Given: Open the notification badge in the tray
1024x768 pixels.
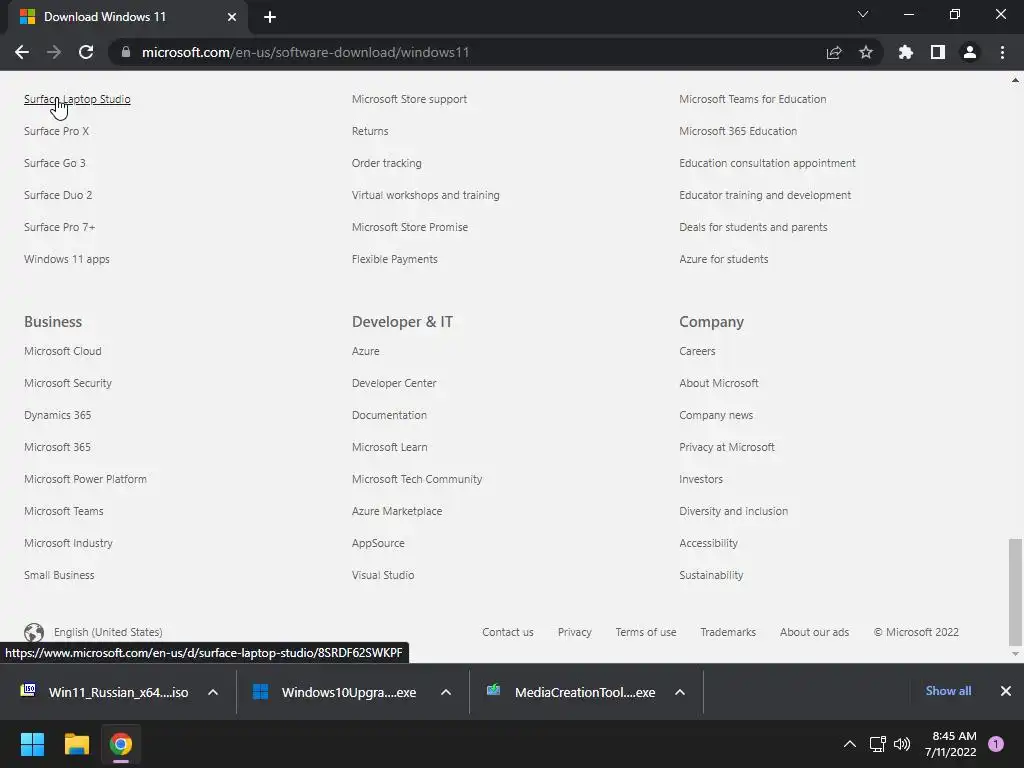Looking at the screenshot, I should coord(996,744).
